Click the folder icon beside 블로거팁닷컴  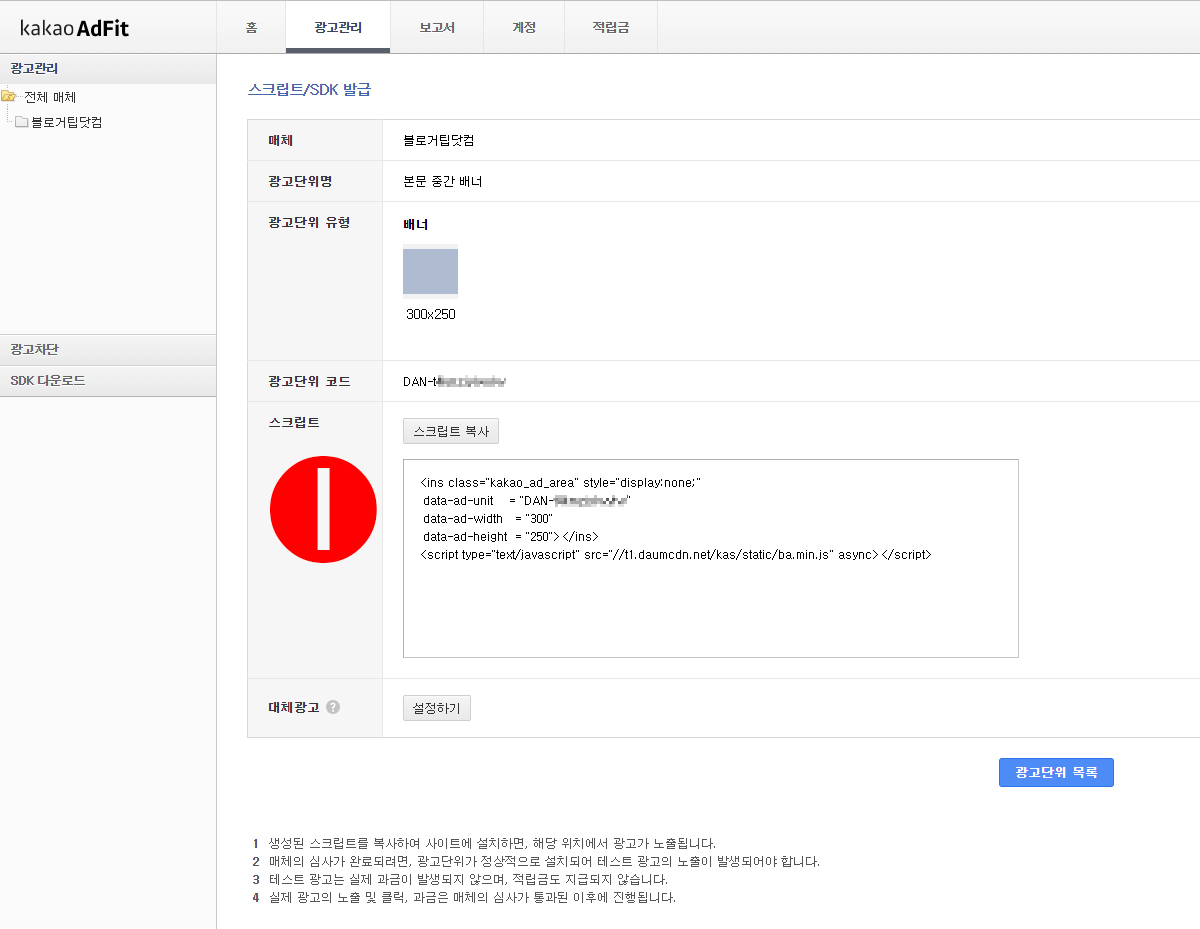[x=21, y=122]
